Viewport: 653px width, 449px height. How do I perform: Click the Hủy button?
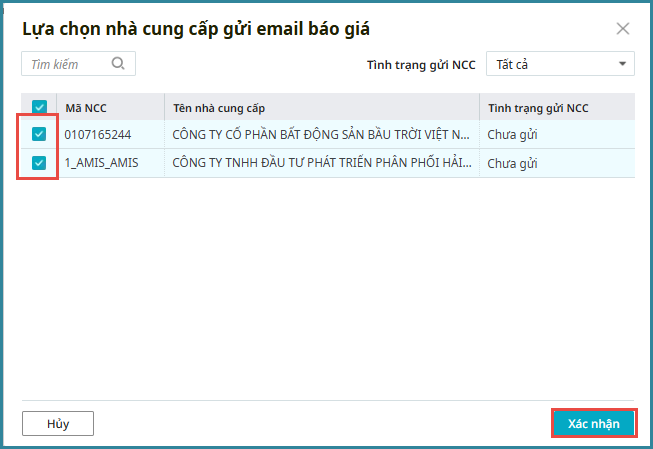[x=58, y=424]
